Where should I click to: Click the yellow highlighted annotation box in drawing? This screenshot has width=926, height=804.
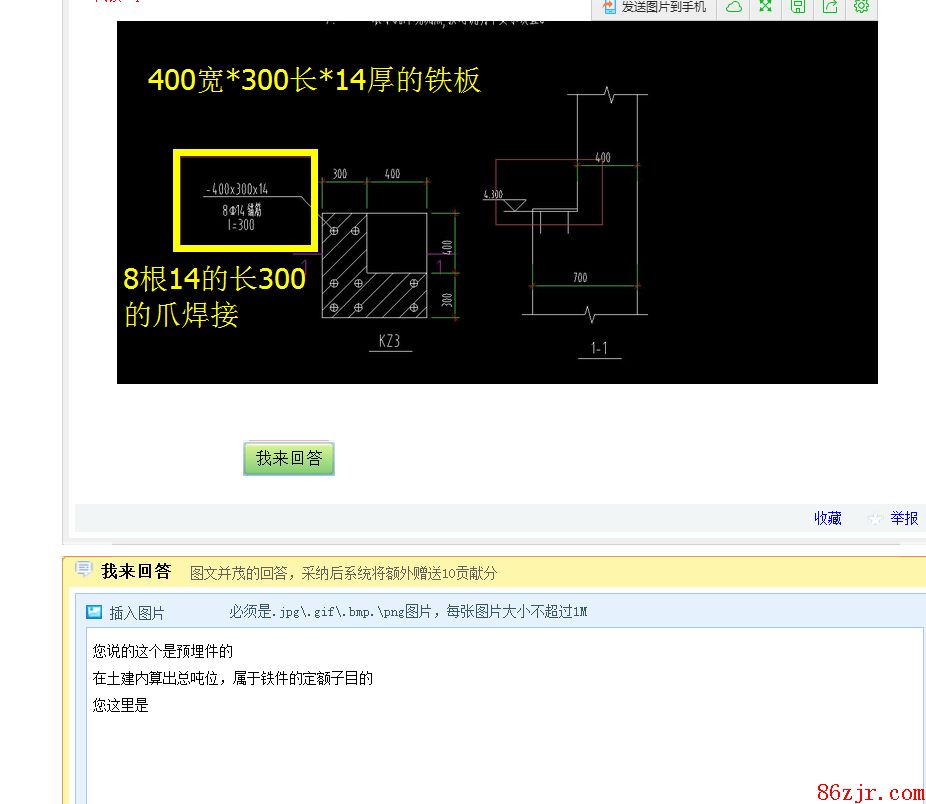point(245,200)
